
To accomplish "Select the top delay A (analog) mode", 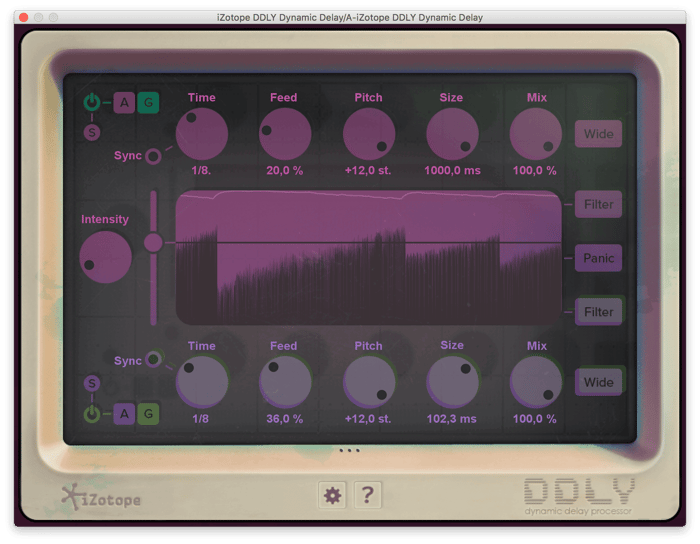I will click(125, 103).
